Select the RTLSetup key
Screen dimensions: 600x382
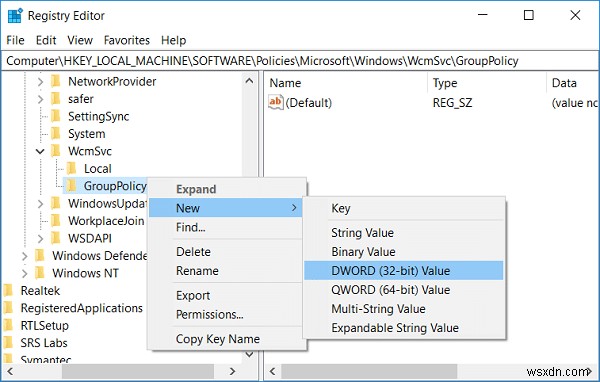tap(44, 325)
